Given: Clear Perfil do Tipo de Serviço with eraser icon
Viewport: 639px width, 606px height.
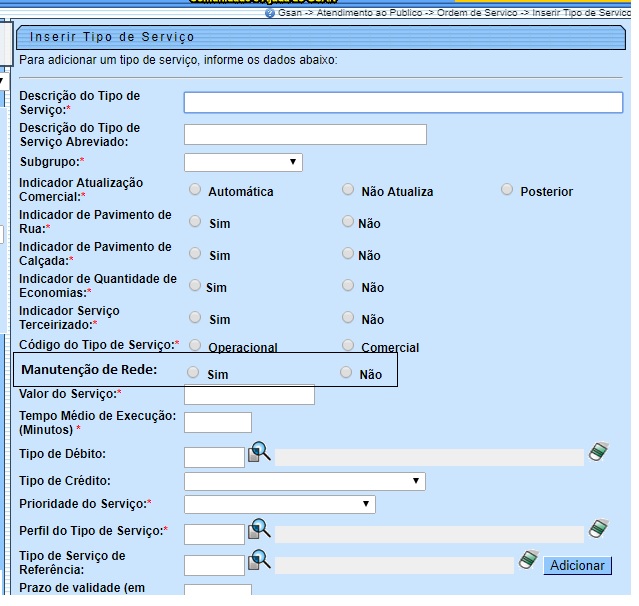Looking at the screenshot, I should 598,528.
